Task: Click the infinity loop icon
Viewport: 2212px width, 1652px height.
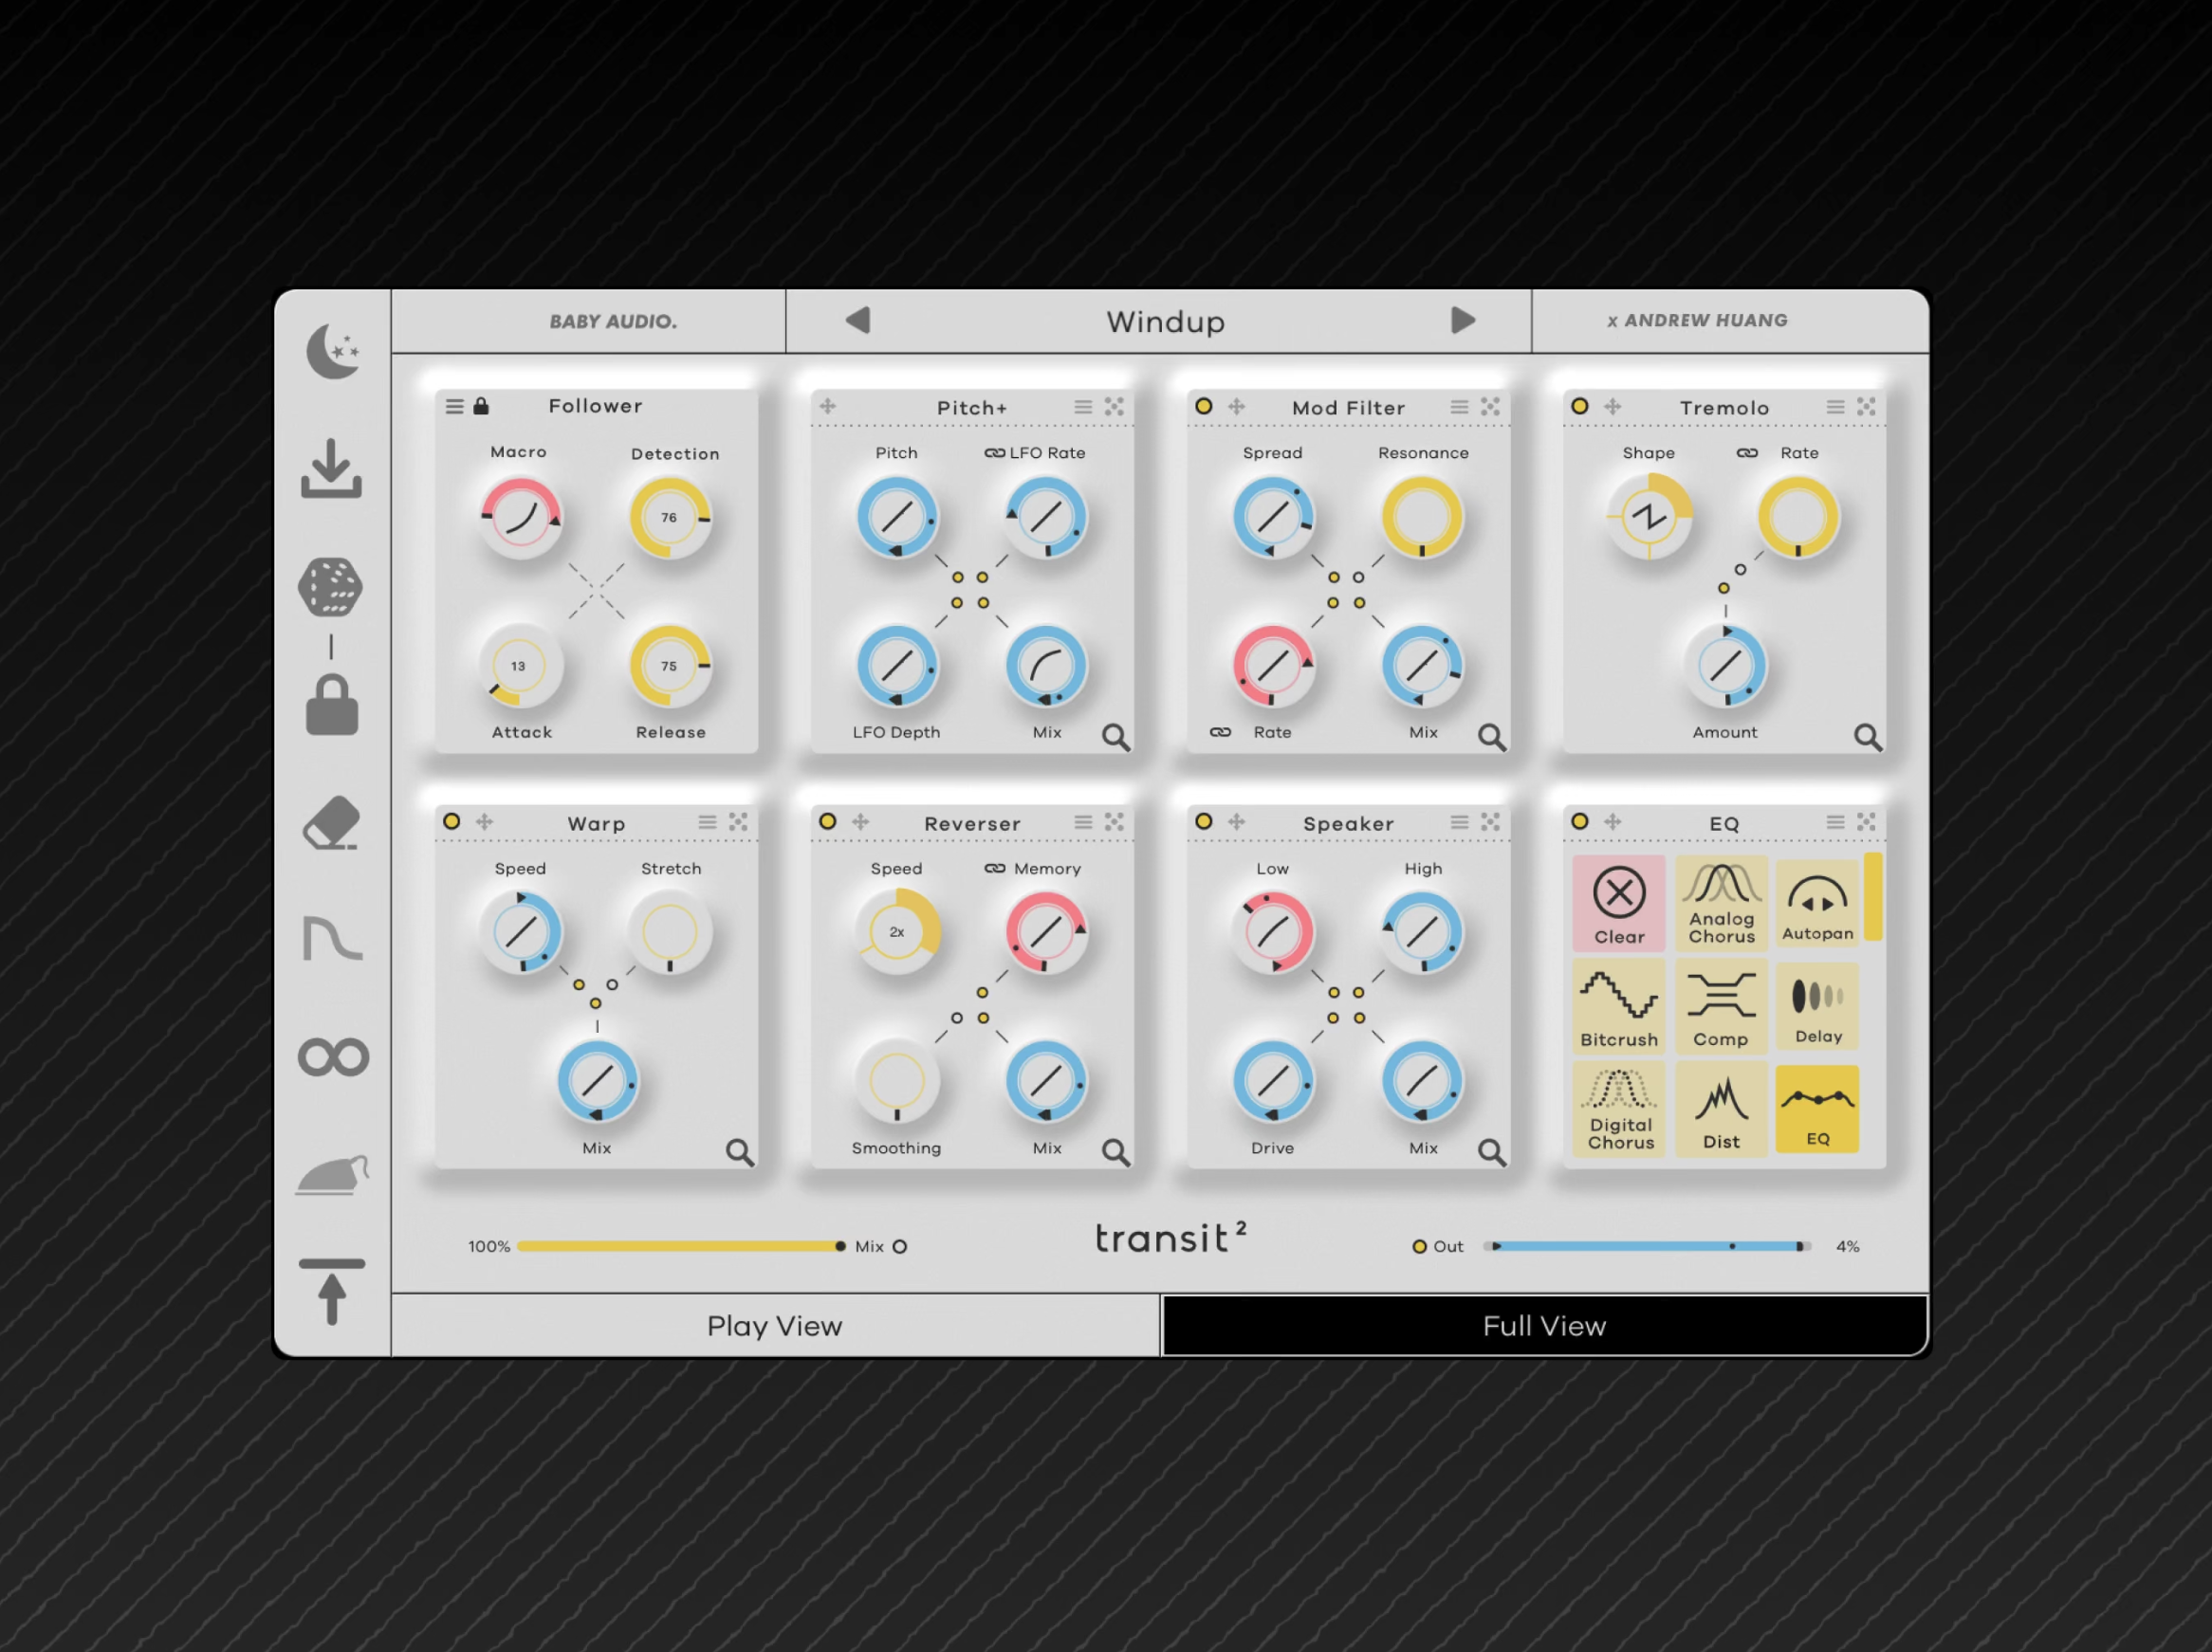Action: pyautogui.click(x=333, y=1057)
